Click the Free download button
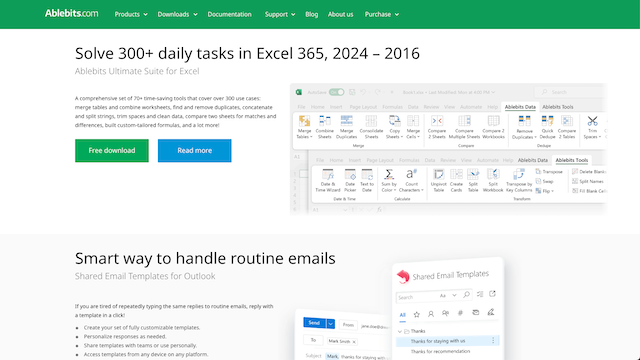The height and width of the screenshot is (360, 640). [112, 151]
